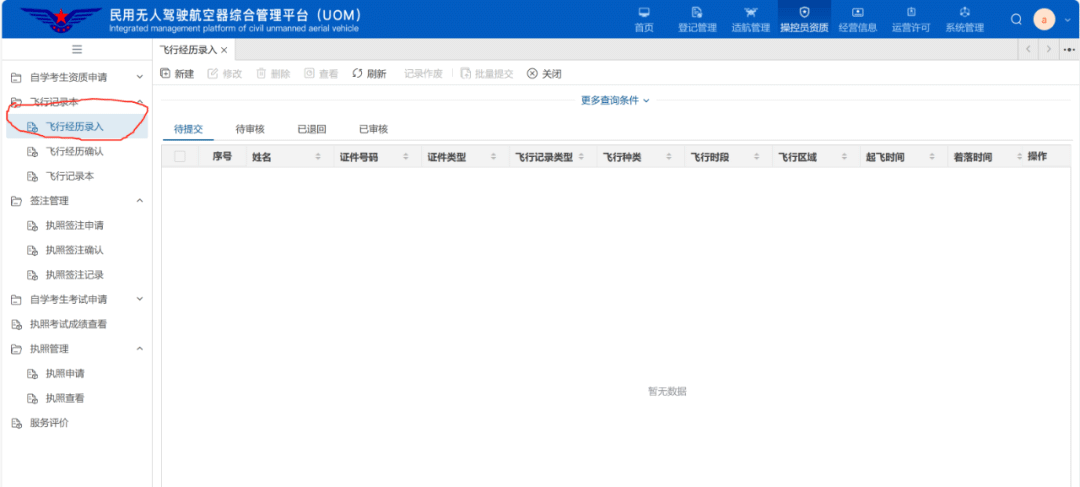Sort the table by 飞行时段 column
Viewport: 1080px width, 487px height.
tap(757, 157)
